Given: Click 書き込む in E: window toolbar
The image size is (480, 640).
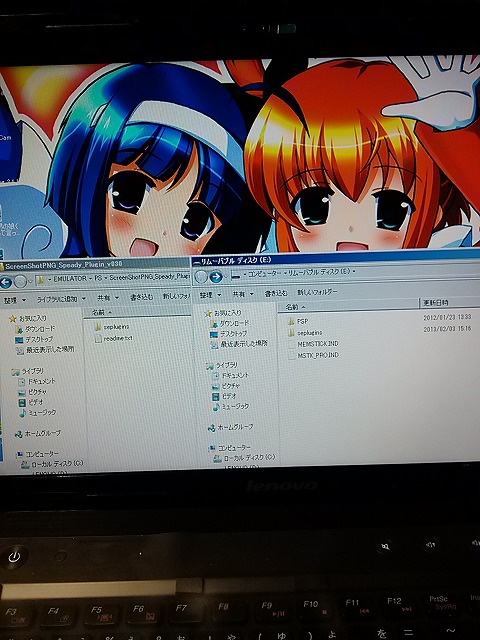Looking at the screenshot, I should click(276, 293).
